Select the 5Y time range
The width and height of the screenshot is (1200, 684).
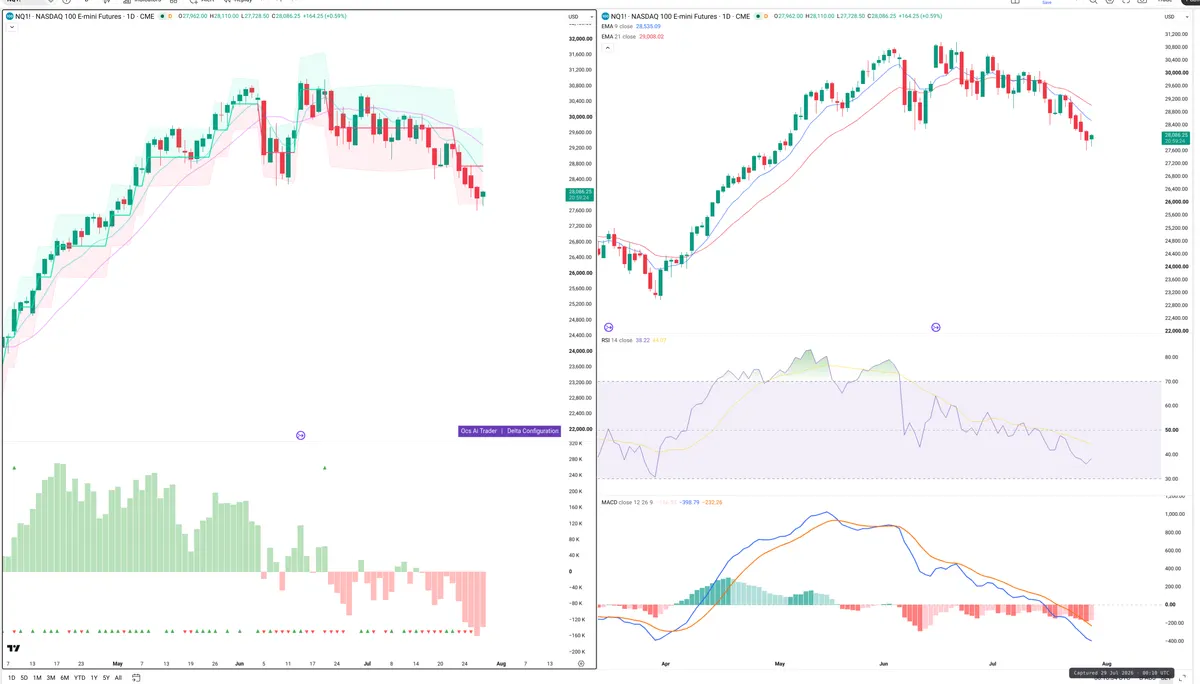(x=106, y=677)
